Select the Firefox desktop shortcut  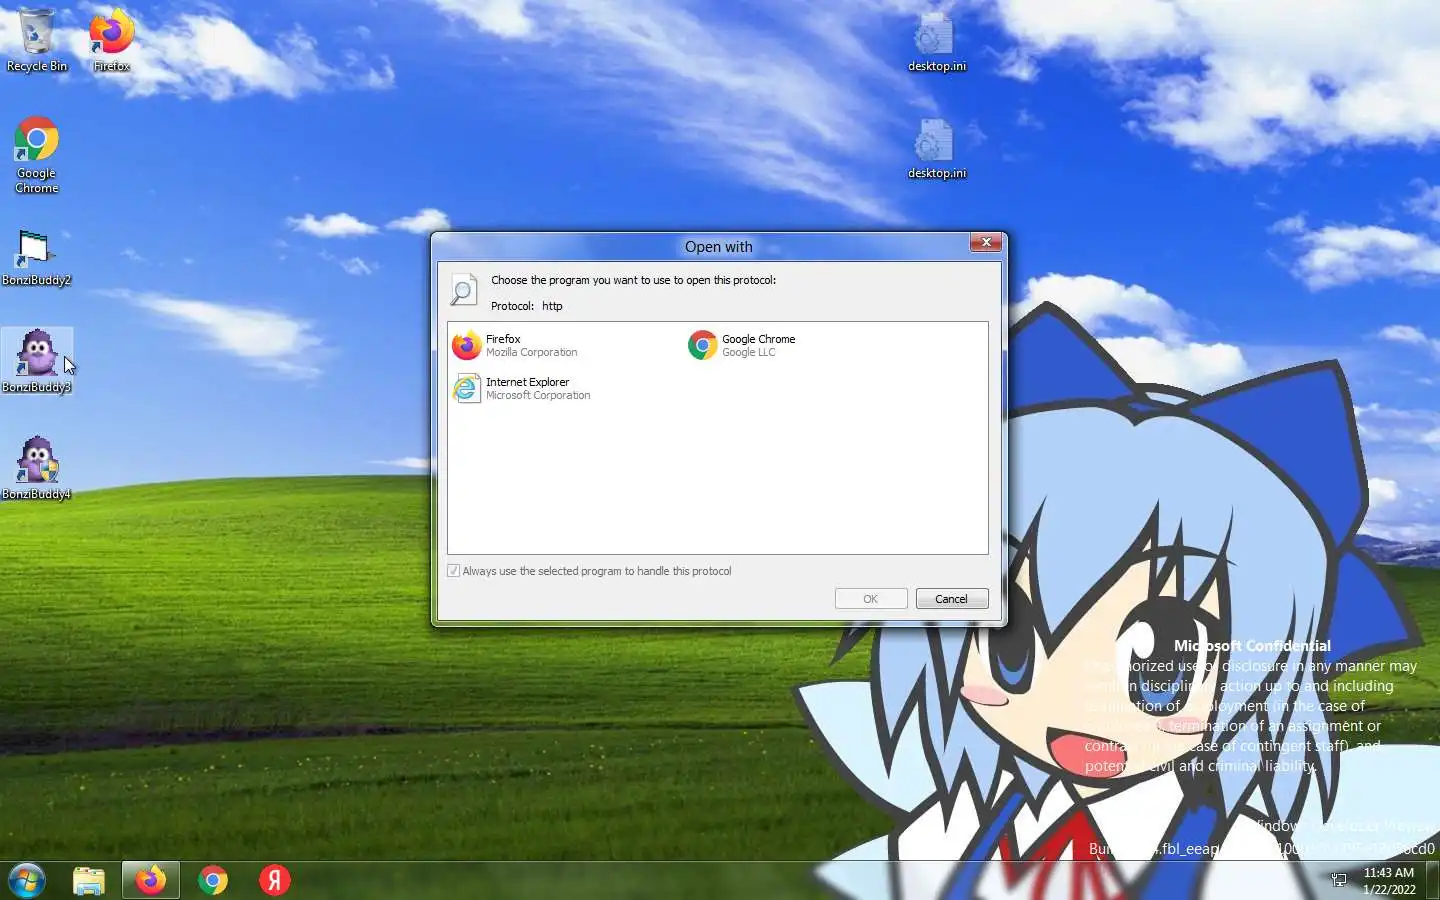point(111,41)
